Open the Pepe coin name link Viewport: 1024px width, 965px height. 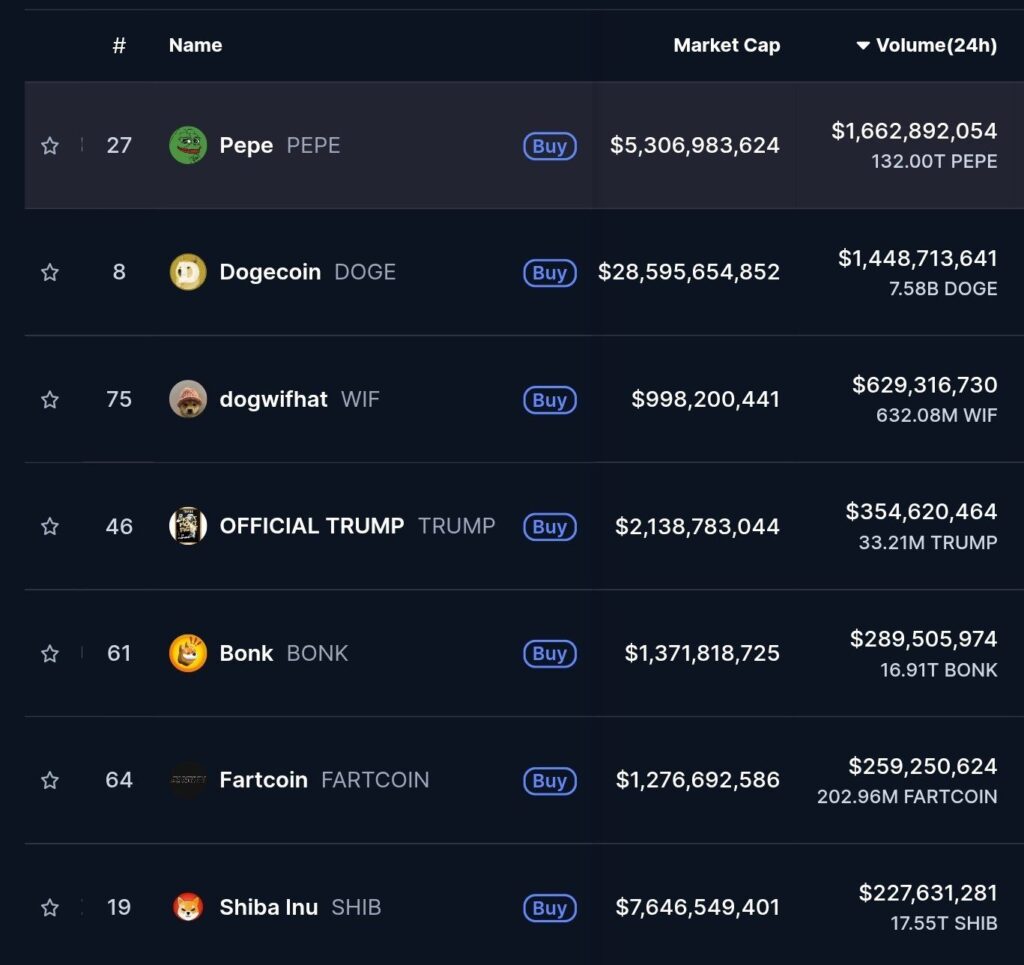(246, 145)
